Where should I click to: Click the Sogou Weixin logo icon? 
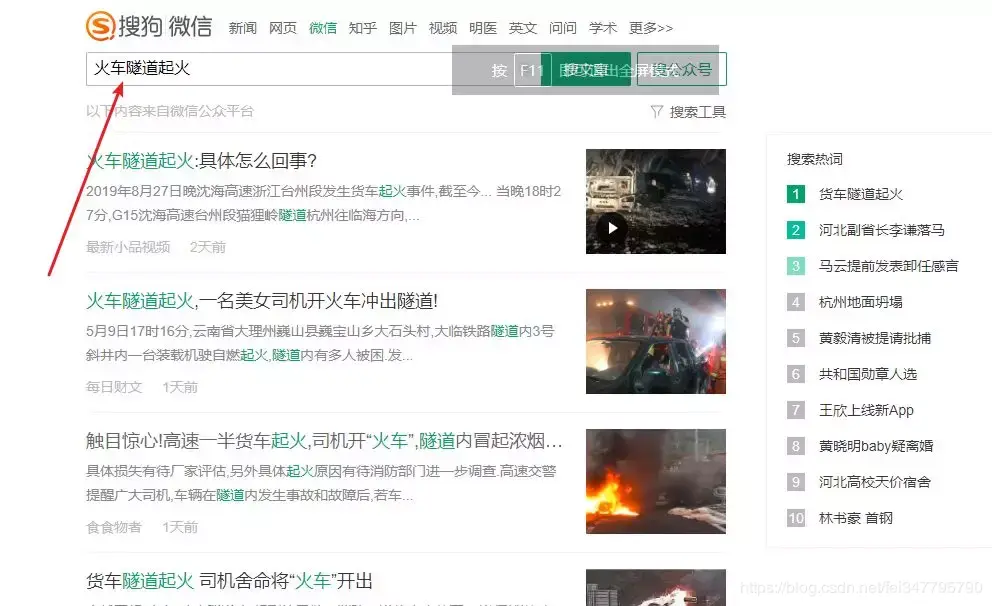click(100, 26)
